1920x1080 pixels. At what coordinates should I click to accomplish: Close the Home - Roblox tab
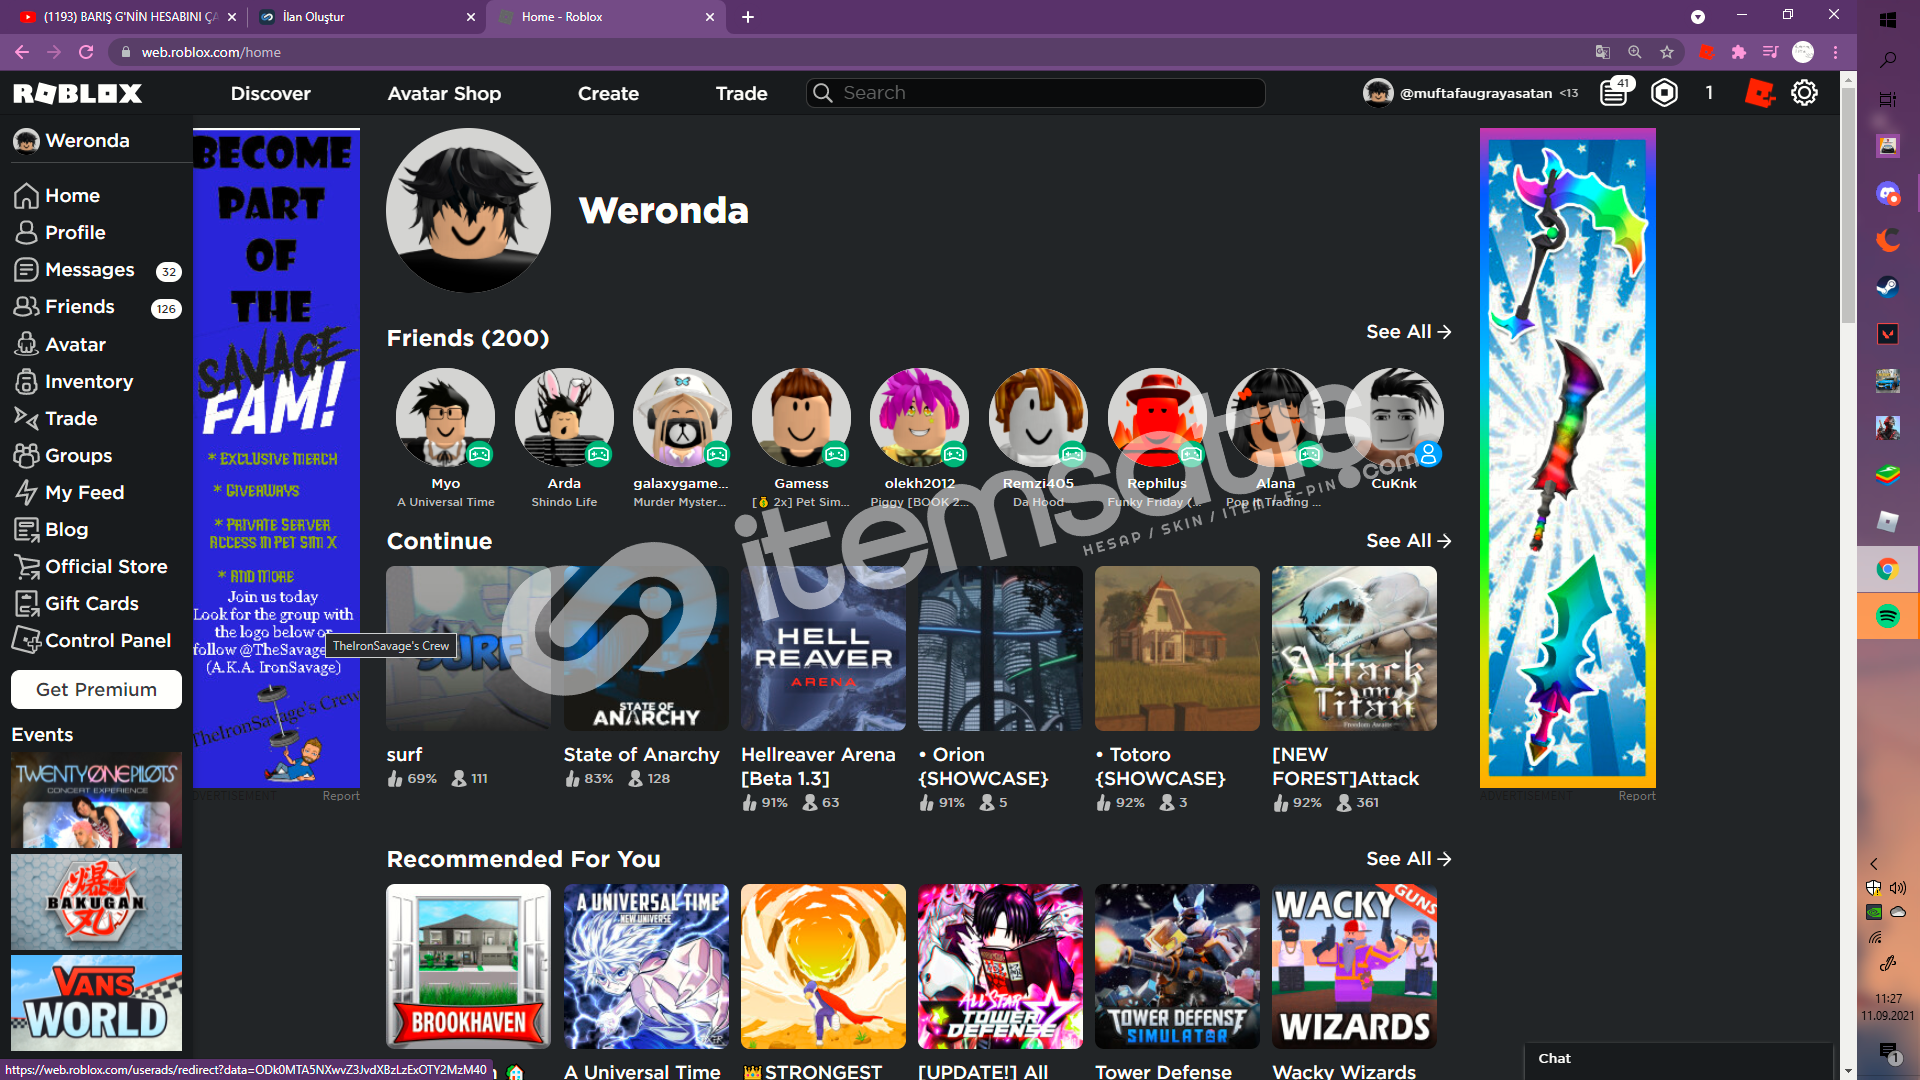[710, 17]
